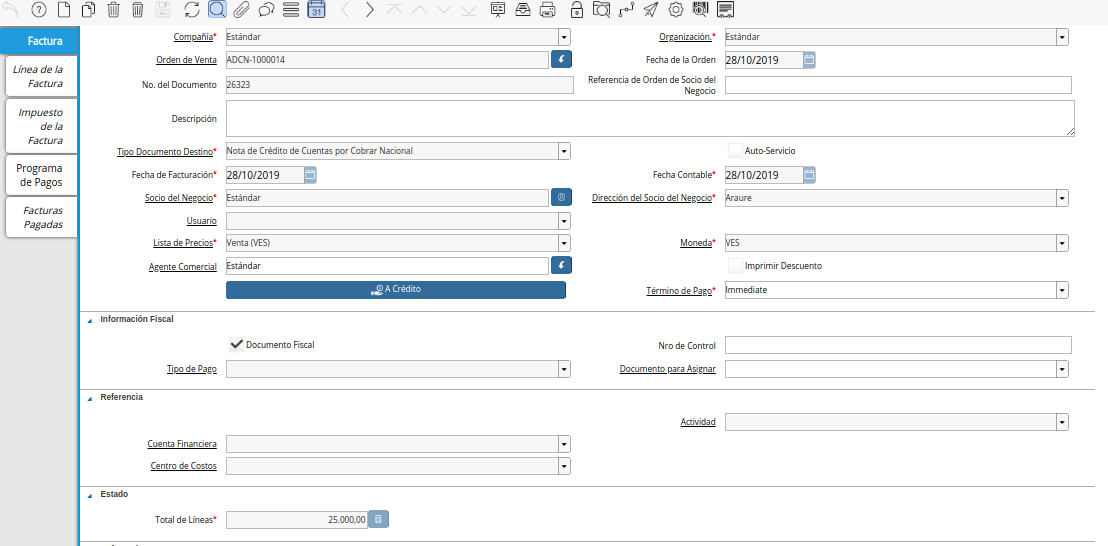Create a new record with the blank page icon
1108x546 pixels.
pyautogui.click(x=64, y=10)
